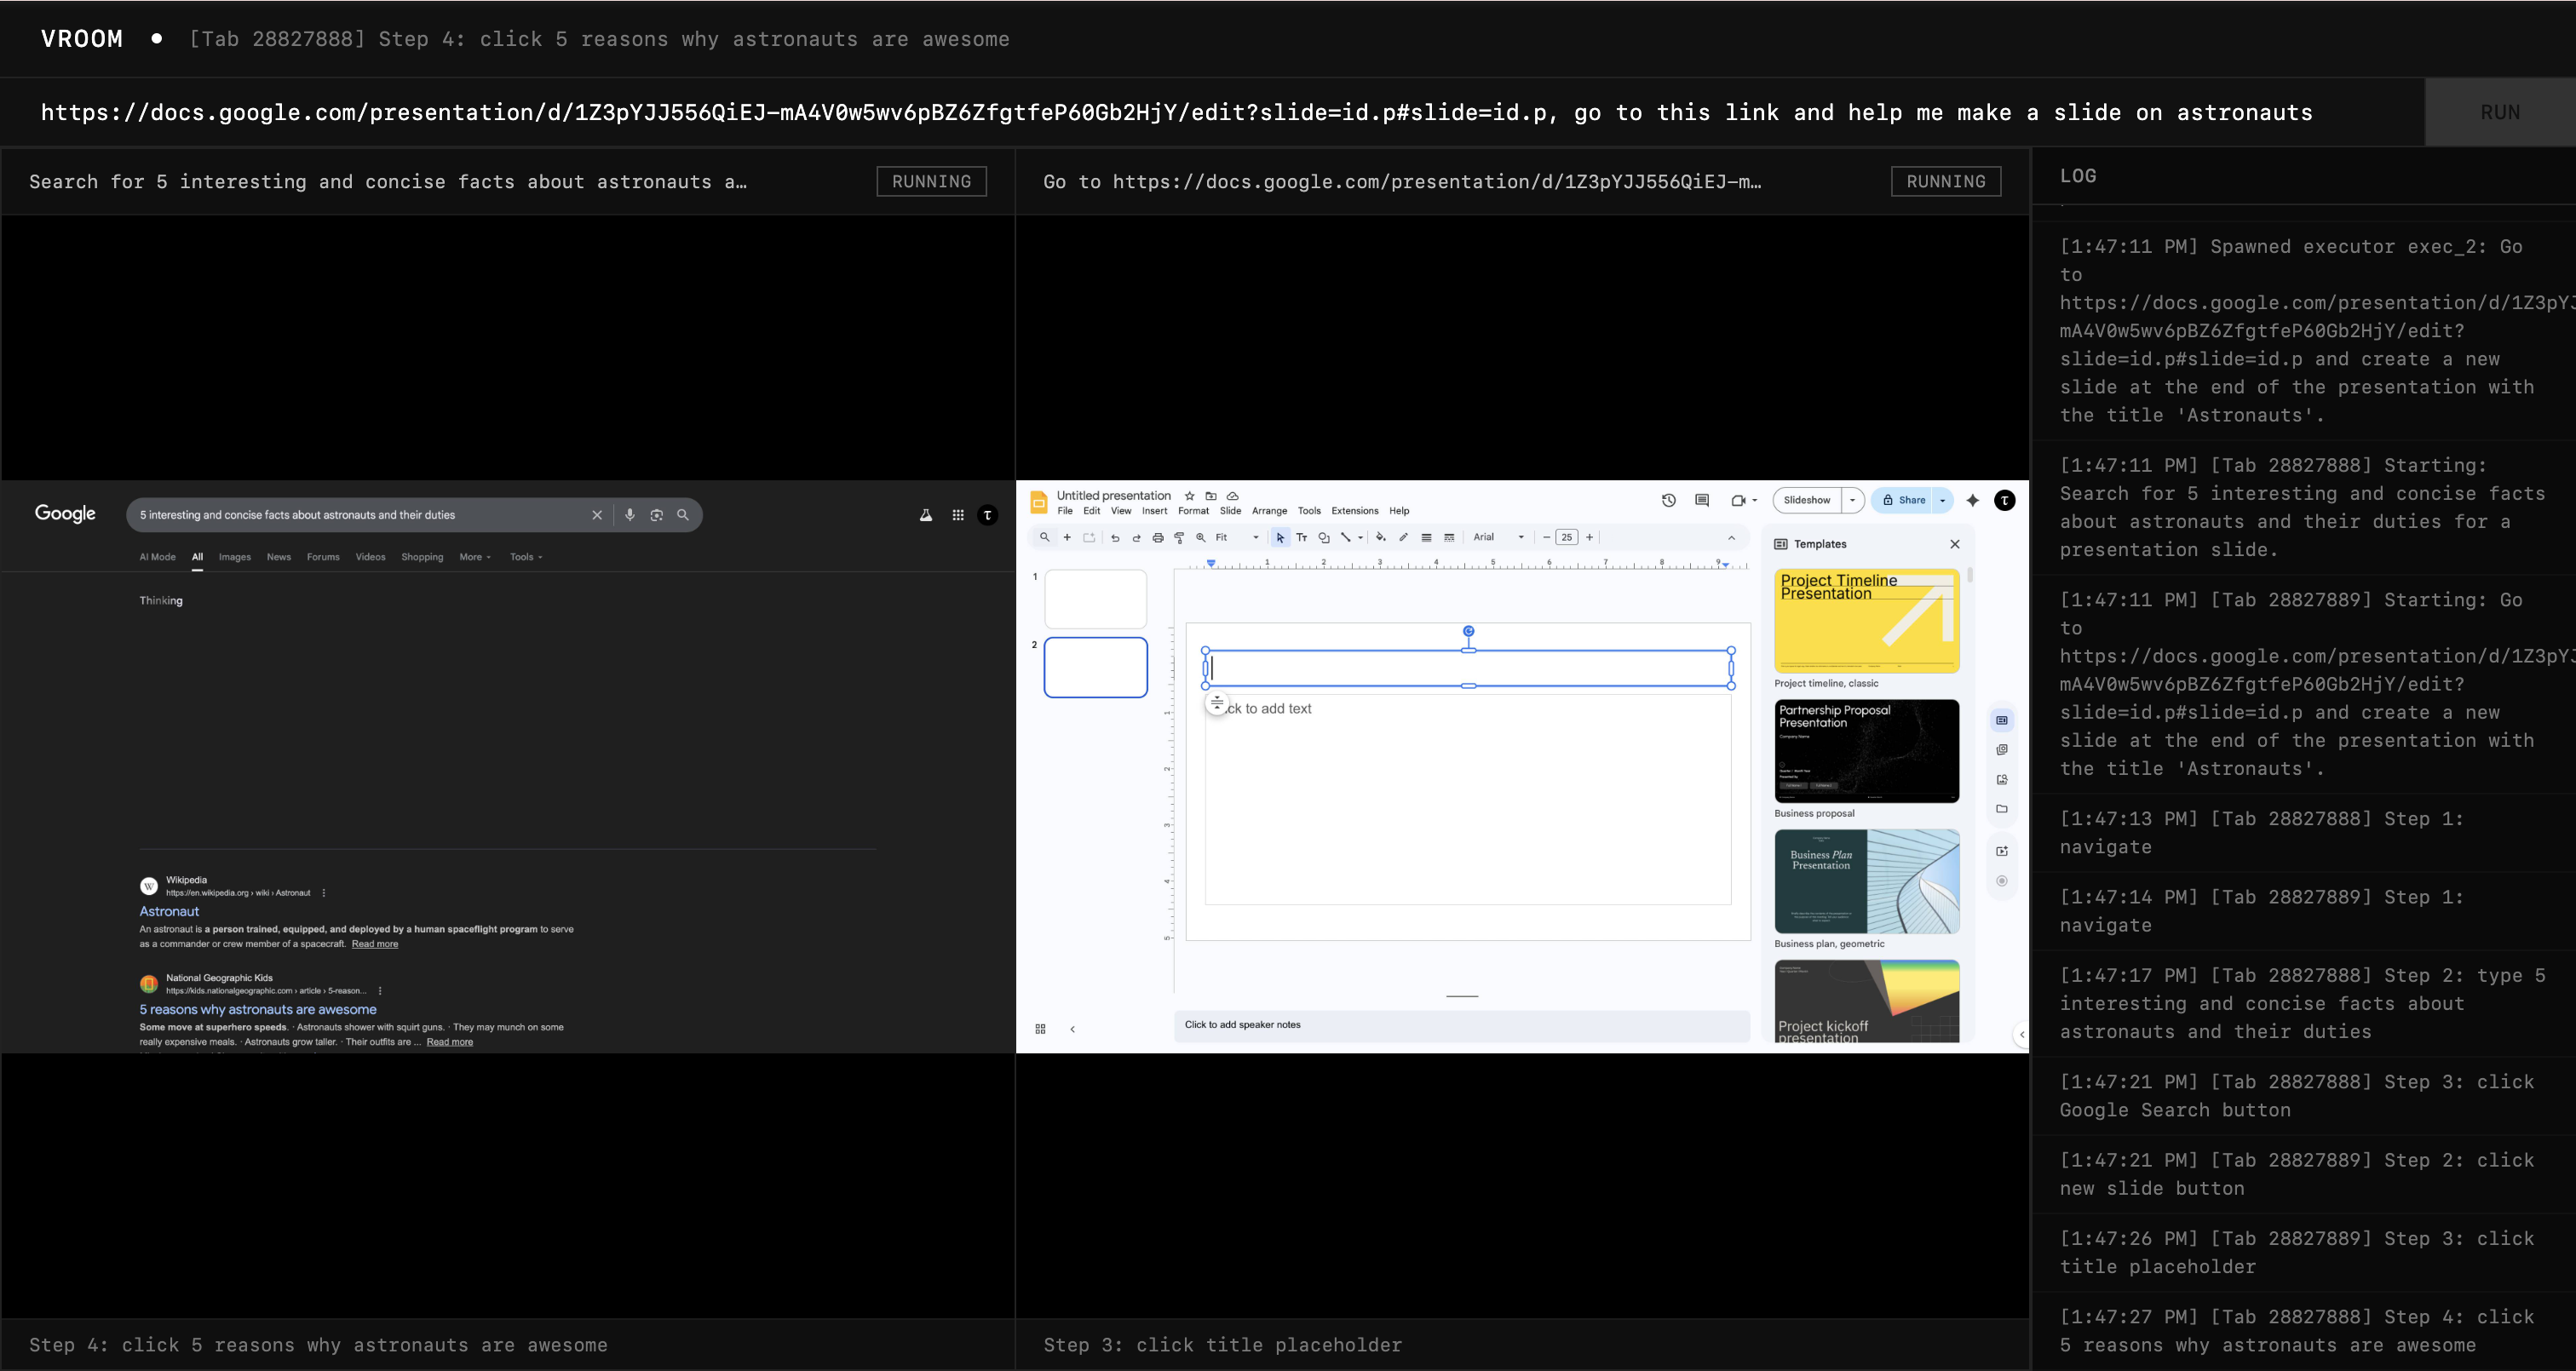
Task: Open the Arial font dropdown
Action: pyautogui.click(x=1521, y=537)
